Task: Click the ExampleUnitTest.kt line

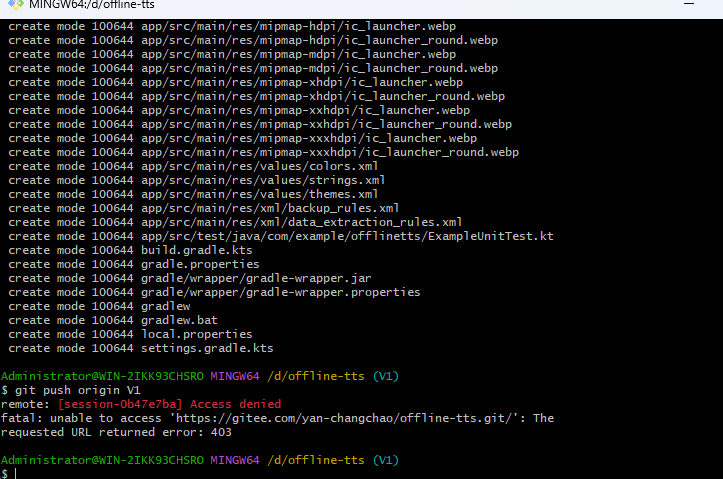Action: 281,236
